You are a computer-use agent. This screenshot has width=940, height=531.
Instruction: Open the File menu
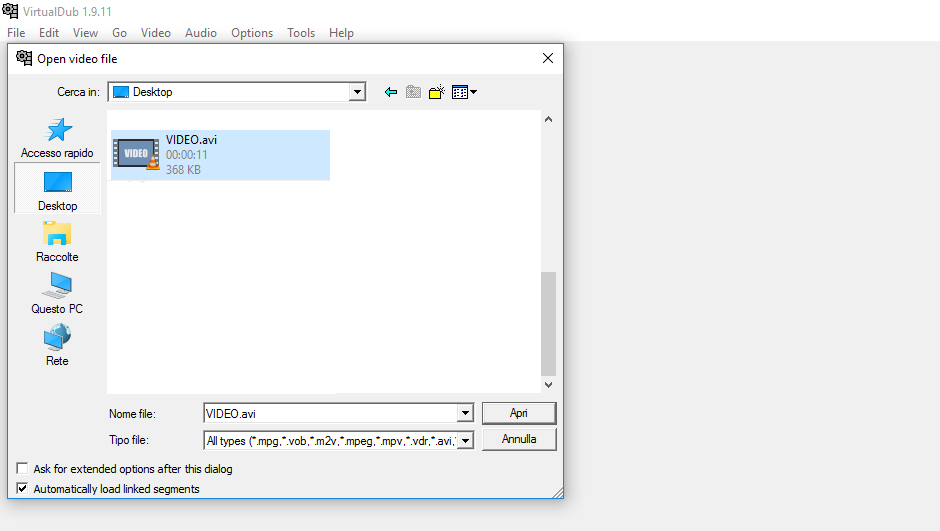click(x=16, y=32)
